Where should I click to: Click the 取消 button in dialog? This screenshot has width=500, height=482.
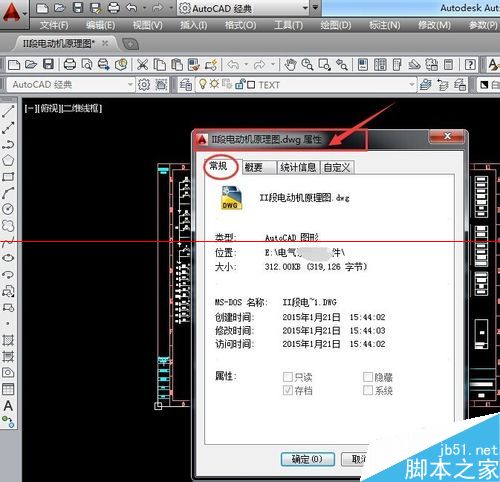point(355,459)
